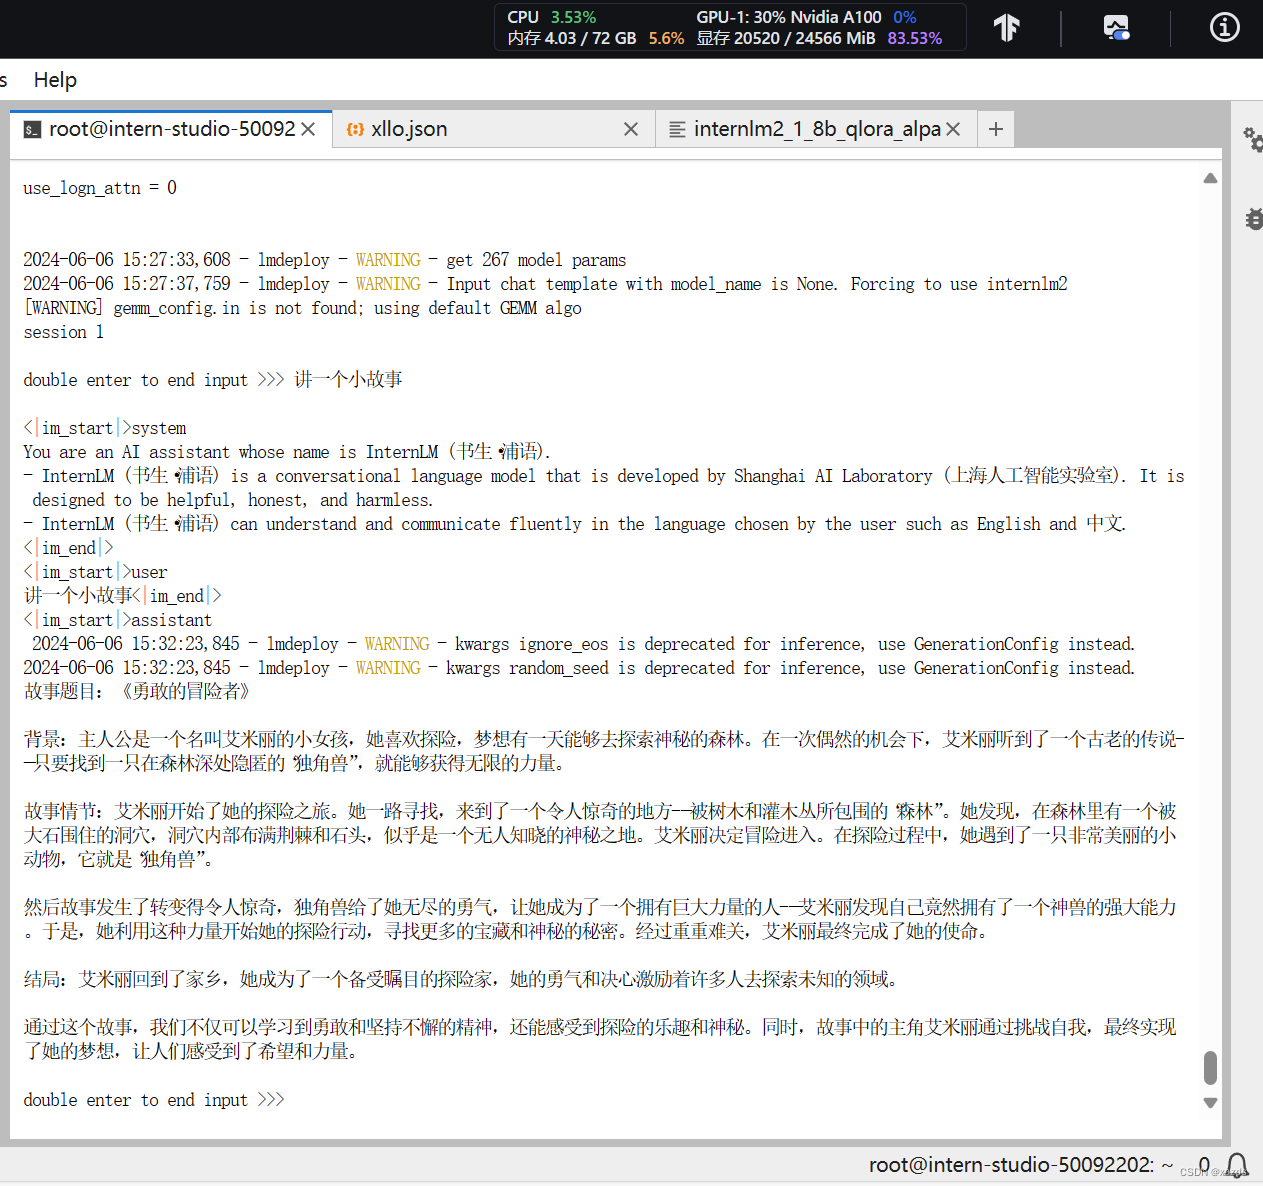Click the terminal icon on first tab
This screenshot has height=1186, width=1263.
pyautogui.click(x=33, y=130)
